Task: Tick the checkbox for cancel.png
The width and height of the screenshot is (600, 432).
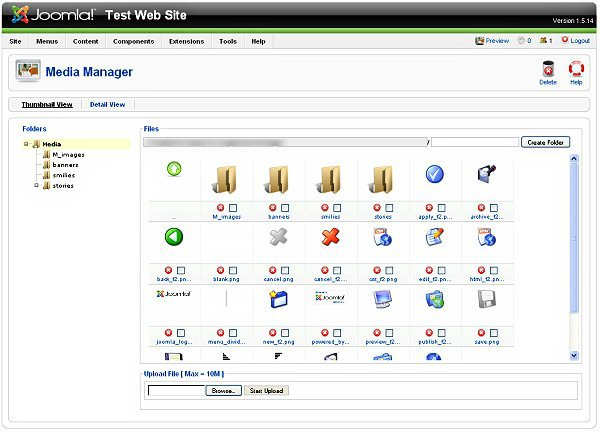Action: coord(285,271)
